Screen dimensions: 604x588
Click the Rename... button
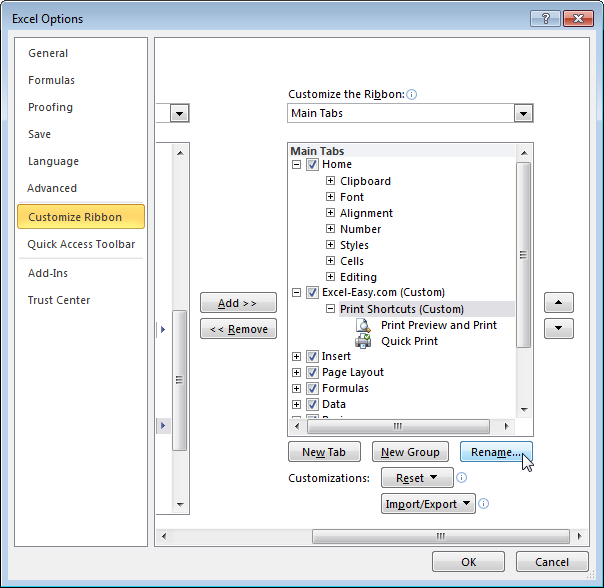click(x=496, y=452)
